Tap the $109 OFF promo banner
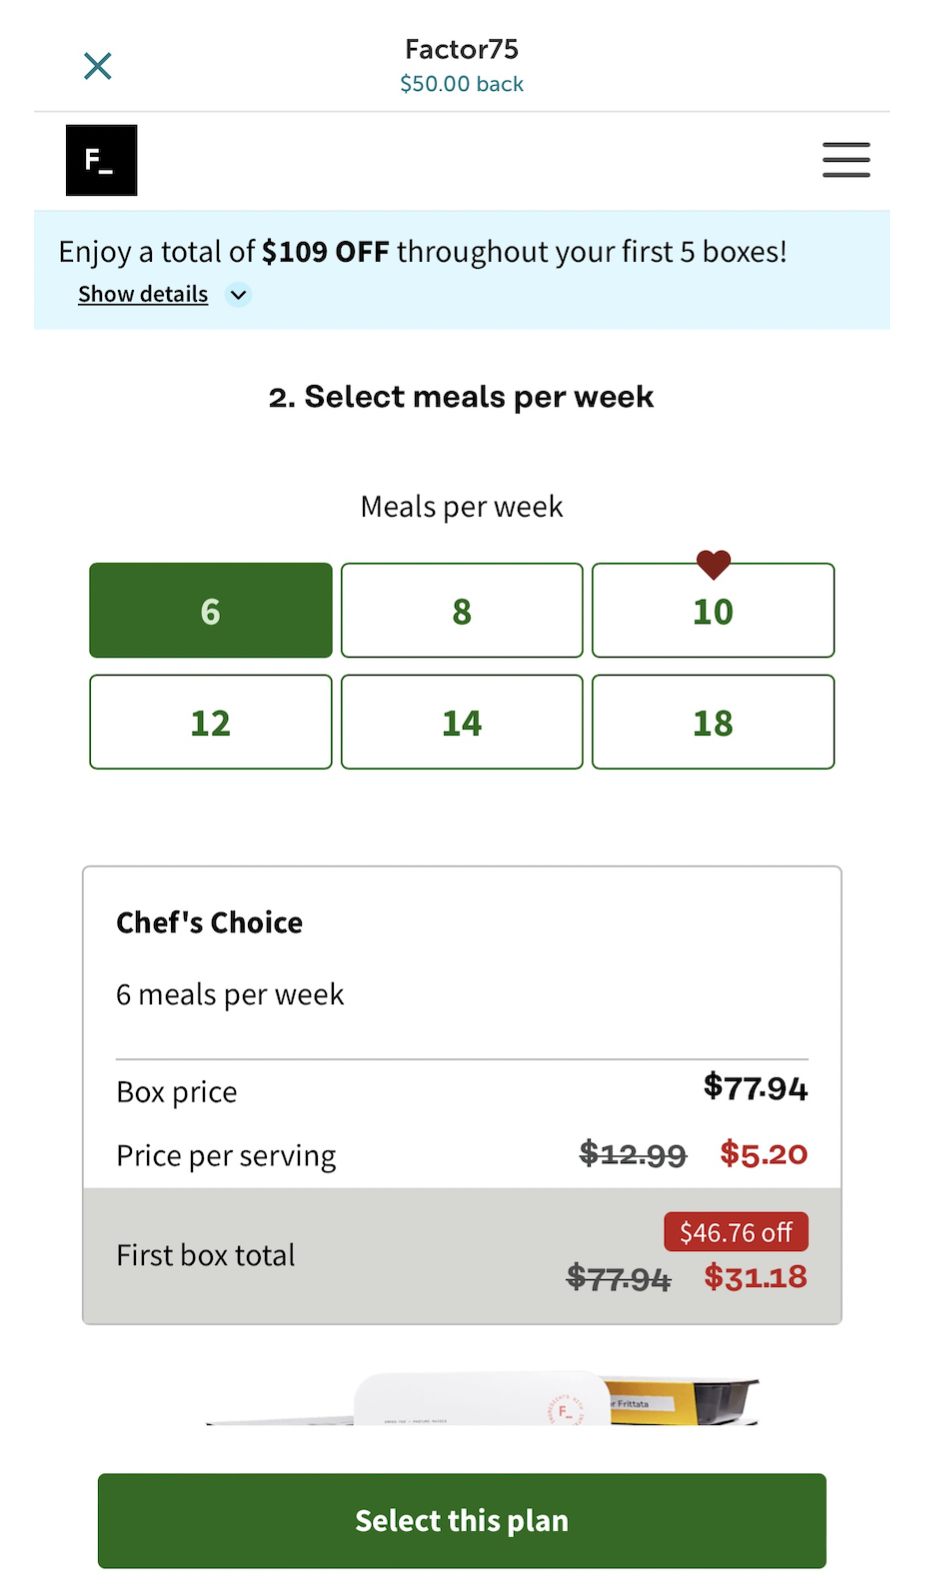The width and height of the screenshot is (930, 1584). [422, 252]
